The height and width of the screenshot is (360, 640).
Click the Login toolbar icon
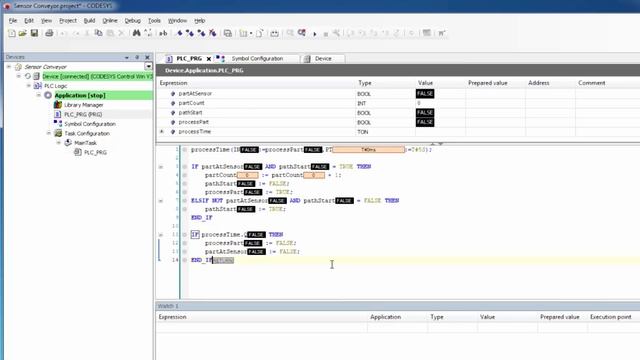click(x=290, y=33)
